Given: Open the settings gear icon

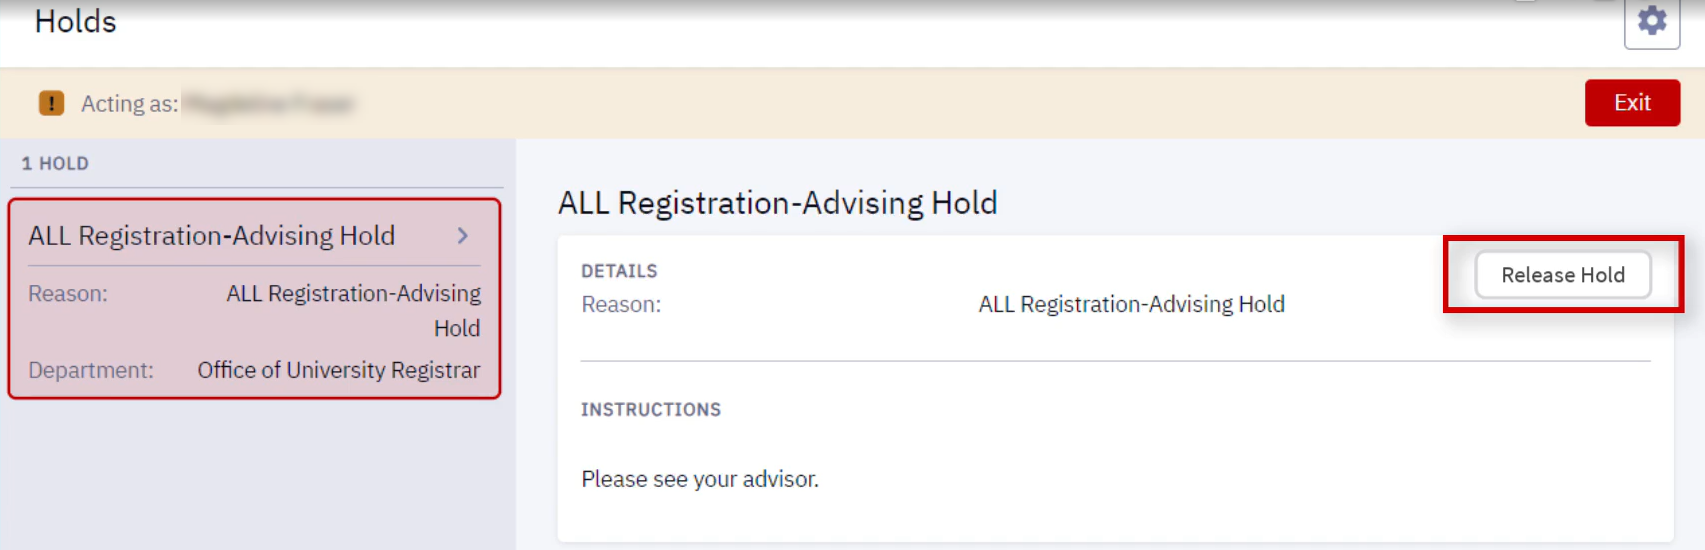Looking at the screenshot, I should tap(1651, 21).
